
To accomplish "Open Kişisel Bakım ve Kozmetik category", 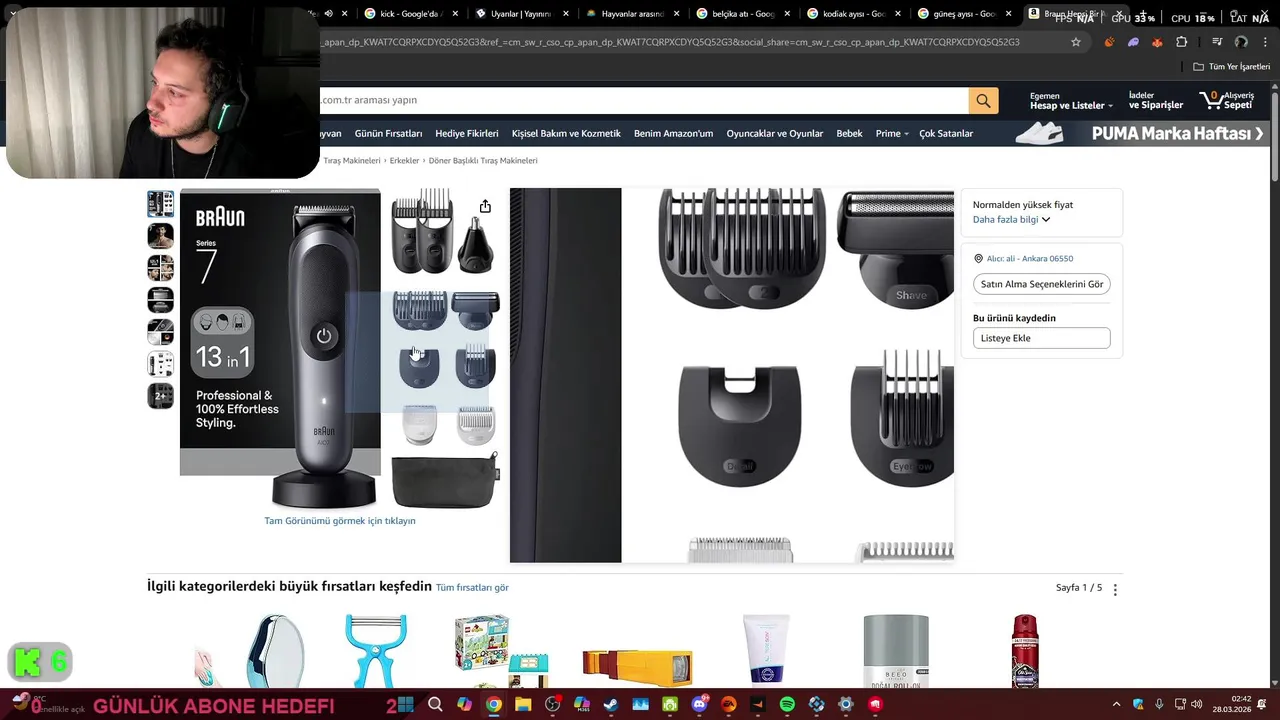I will tap(566, 134).
